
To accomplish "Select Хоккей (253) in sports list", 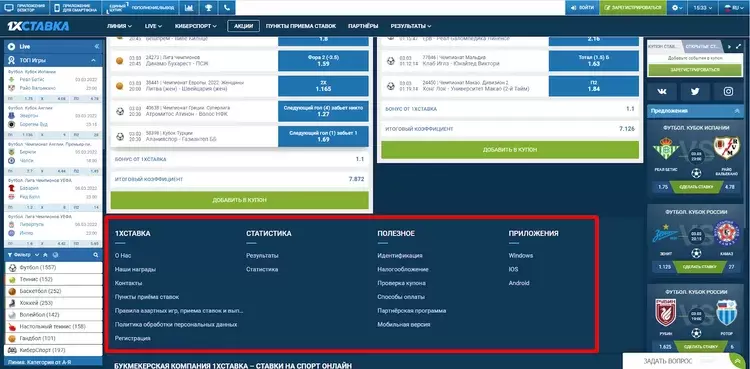I will coord(53,303).
